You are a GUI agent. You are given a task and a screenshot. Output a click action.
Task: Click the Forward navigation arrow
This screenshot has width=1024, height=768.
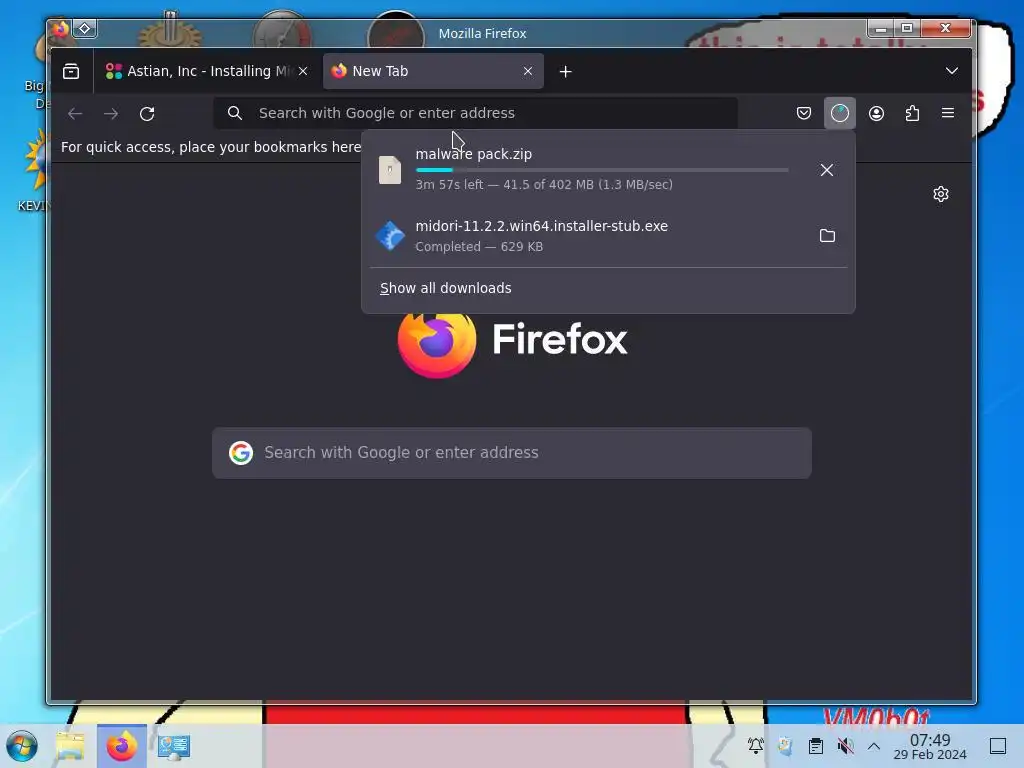(x=111, y=114)
